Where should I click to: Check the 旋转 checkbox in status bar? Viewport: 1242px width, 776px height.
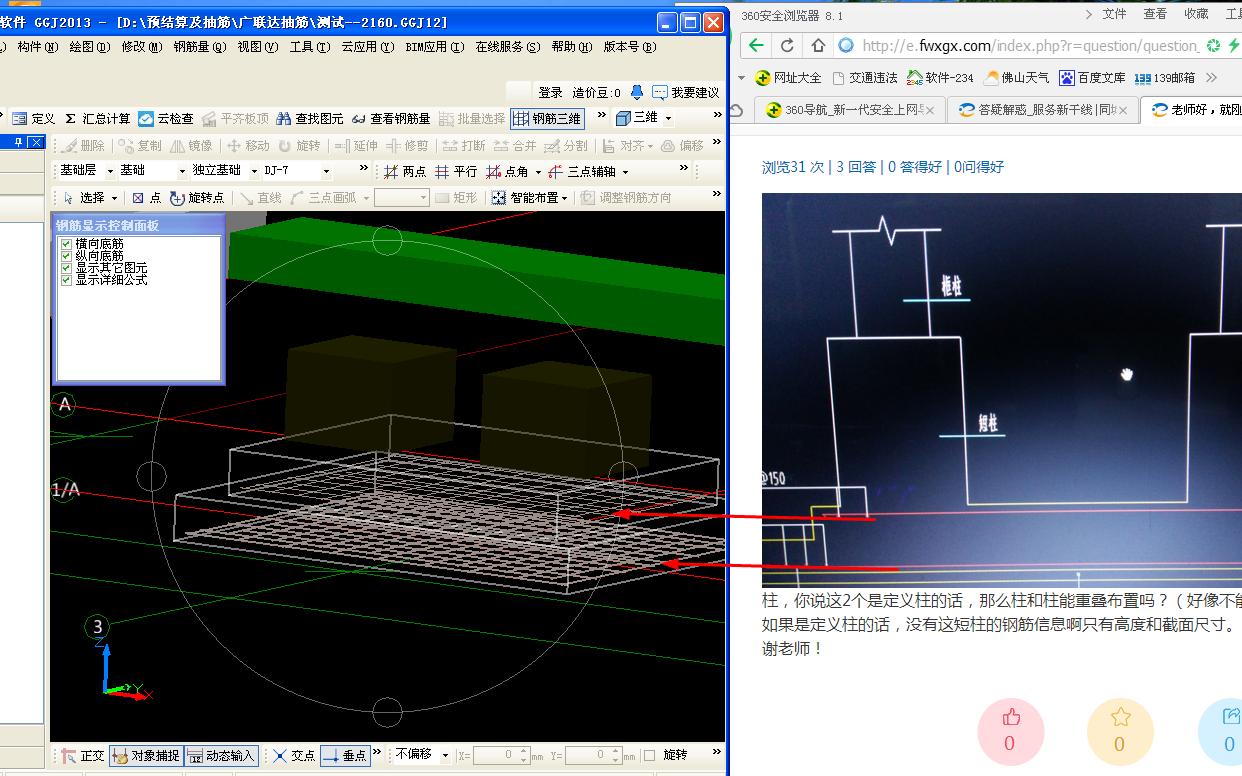point(650,755)
